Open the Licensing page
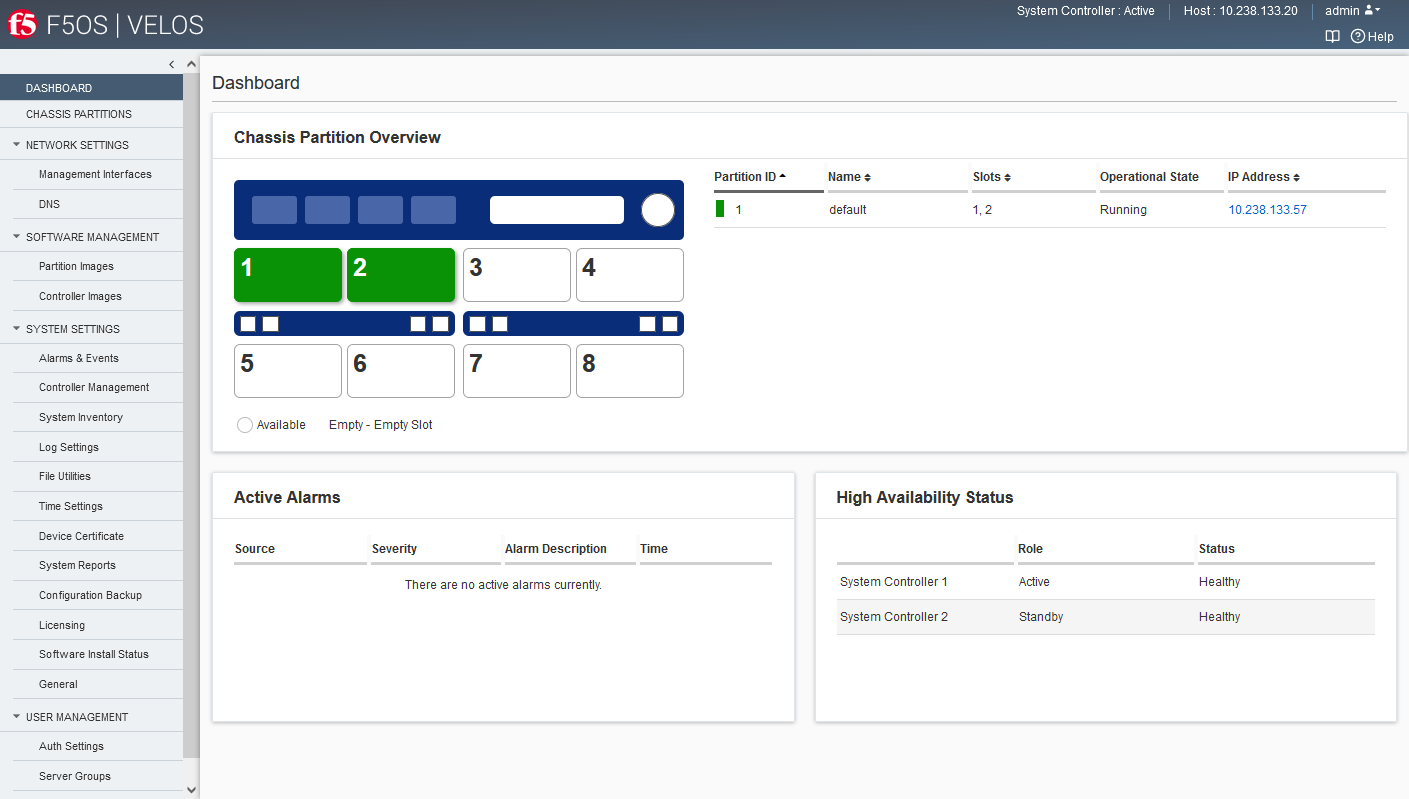The height and width of the screenshot is (799, 1409). [x=62, y=625]
